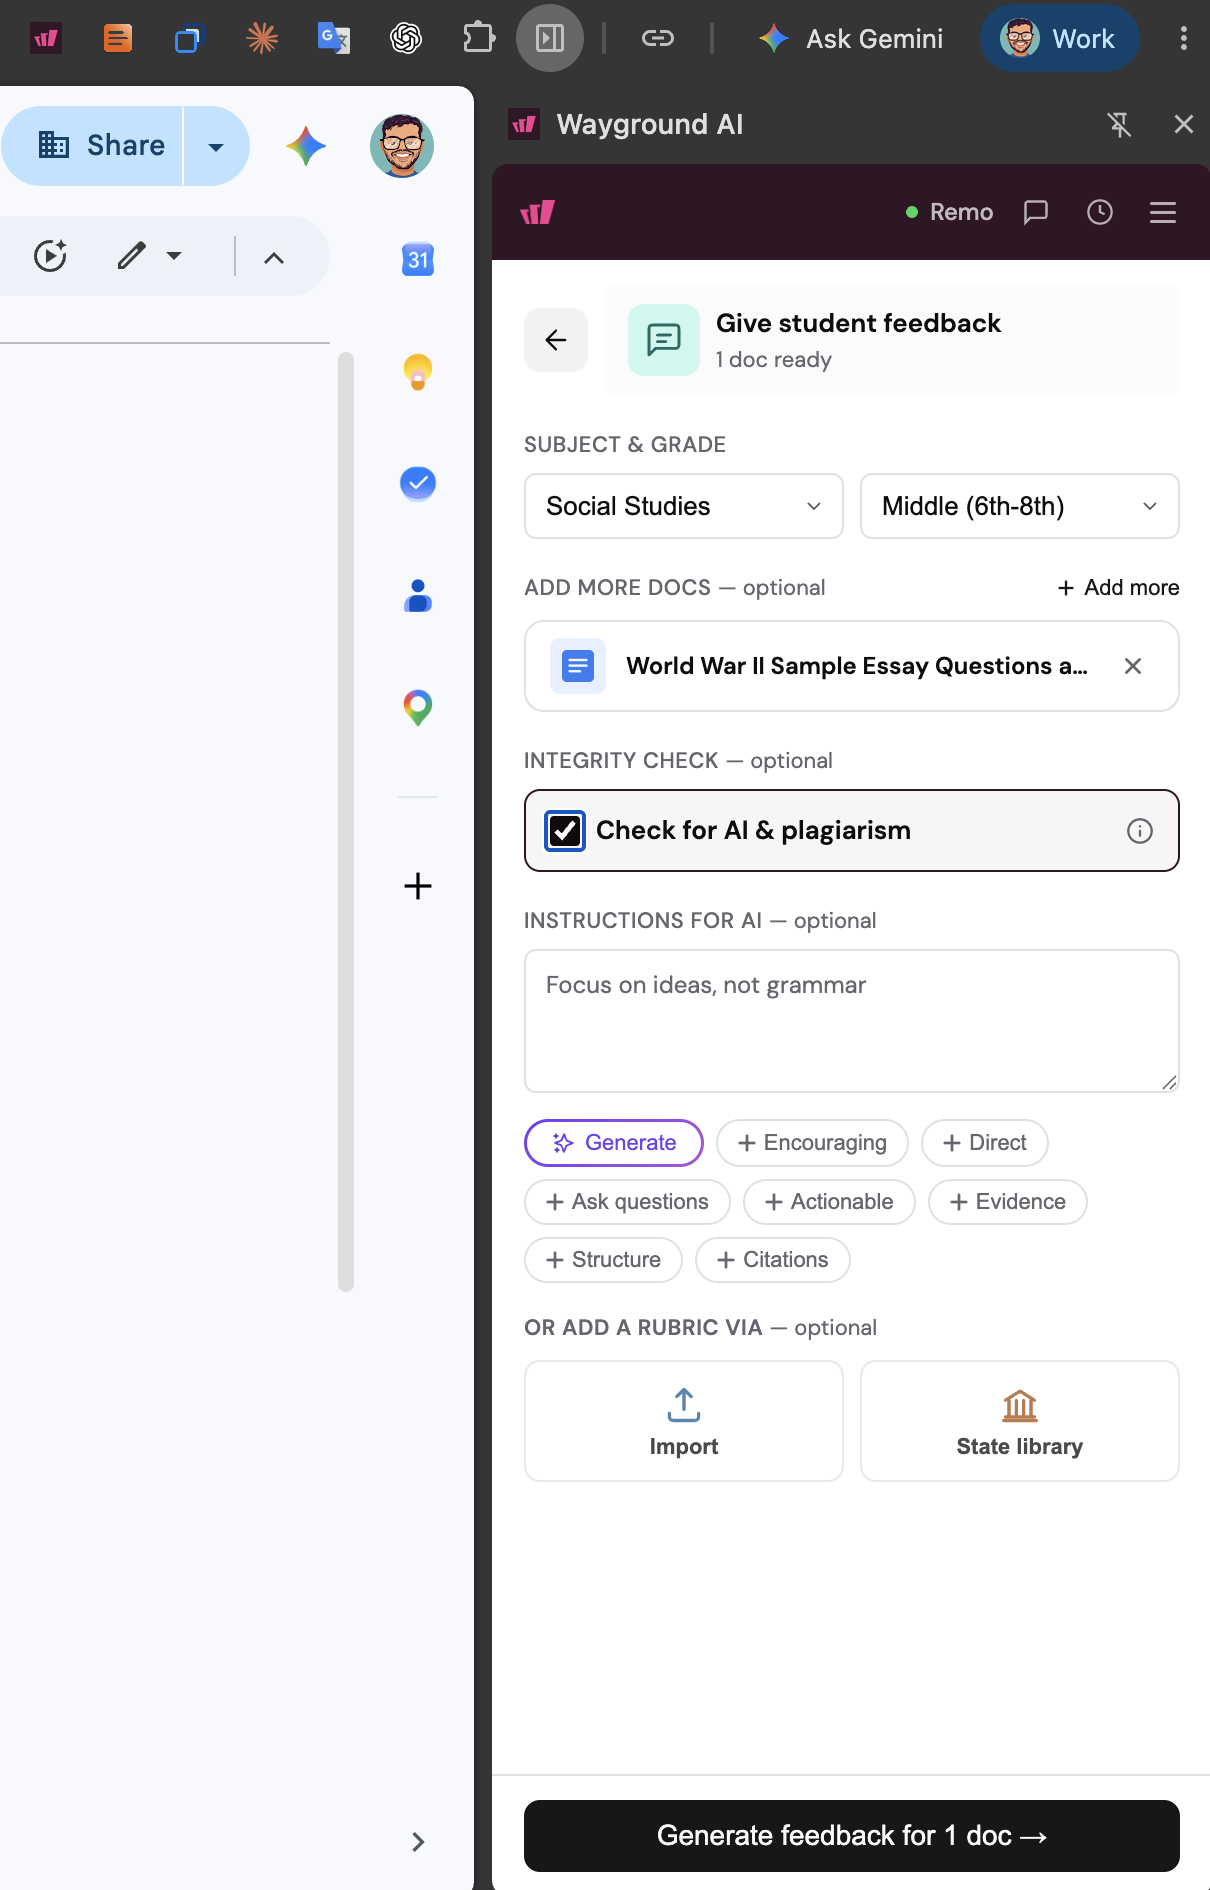
Task: Go back with the left arrow button
Action: [x=556, y=340]
